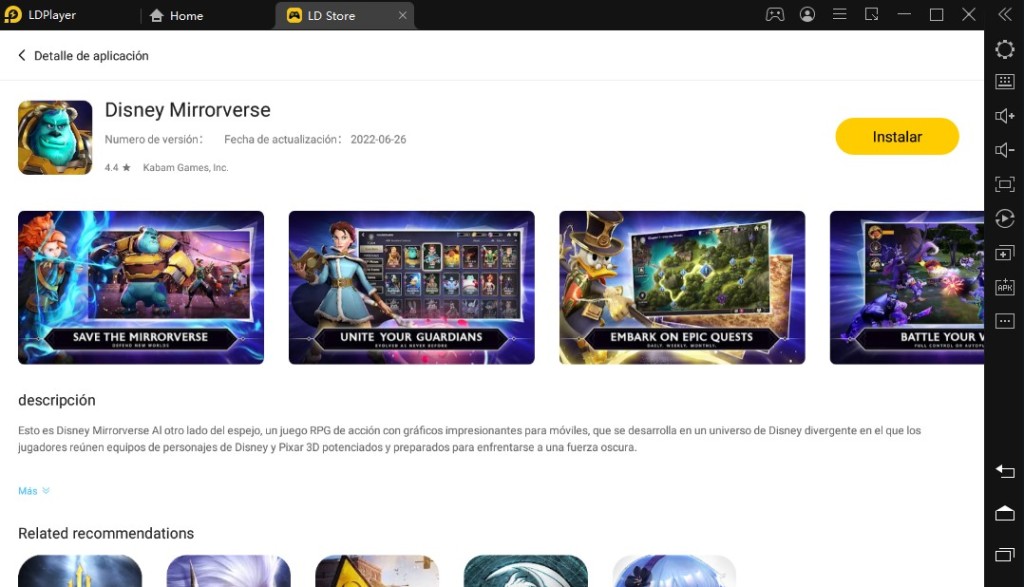Screen dimensions: 1024x587
Task: Click the Detalle de aplicación label
Action: [91, 56]
